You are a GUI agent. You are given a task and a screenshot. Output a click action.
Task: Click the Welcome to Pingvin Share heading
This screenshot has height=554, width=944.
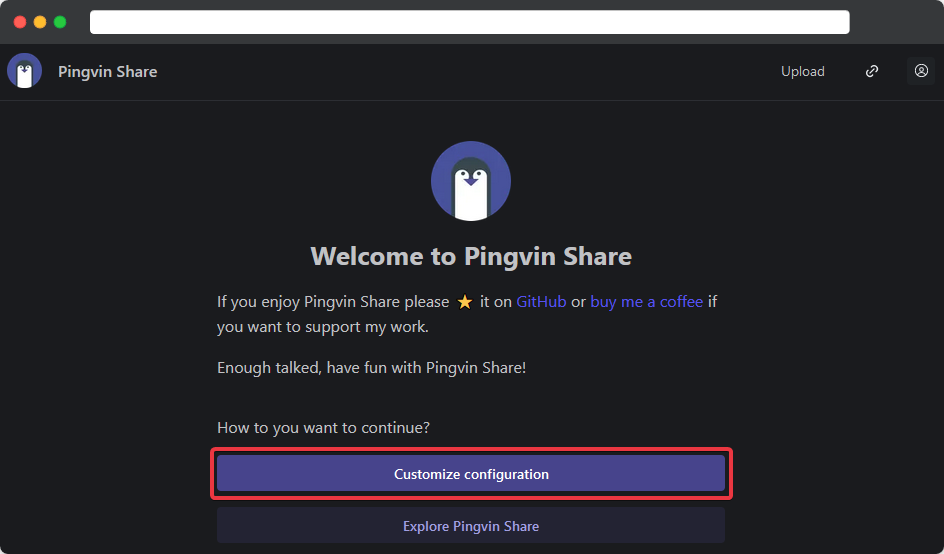click(471, 257)
